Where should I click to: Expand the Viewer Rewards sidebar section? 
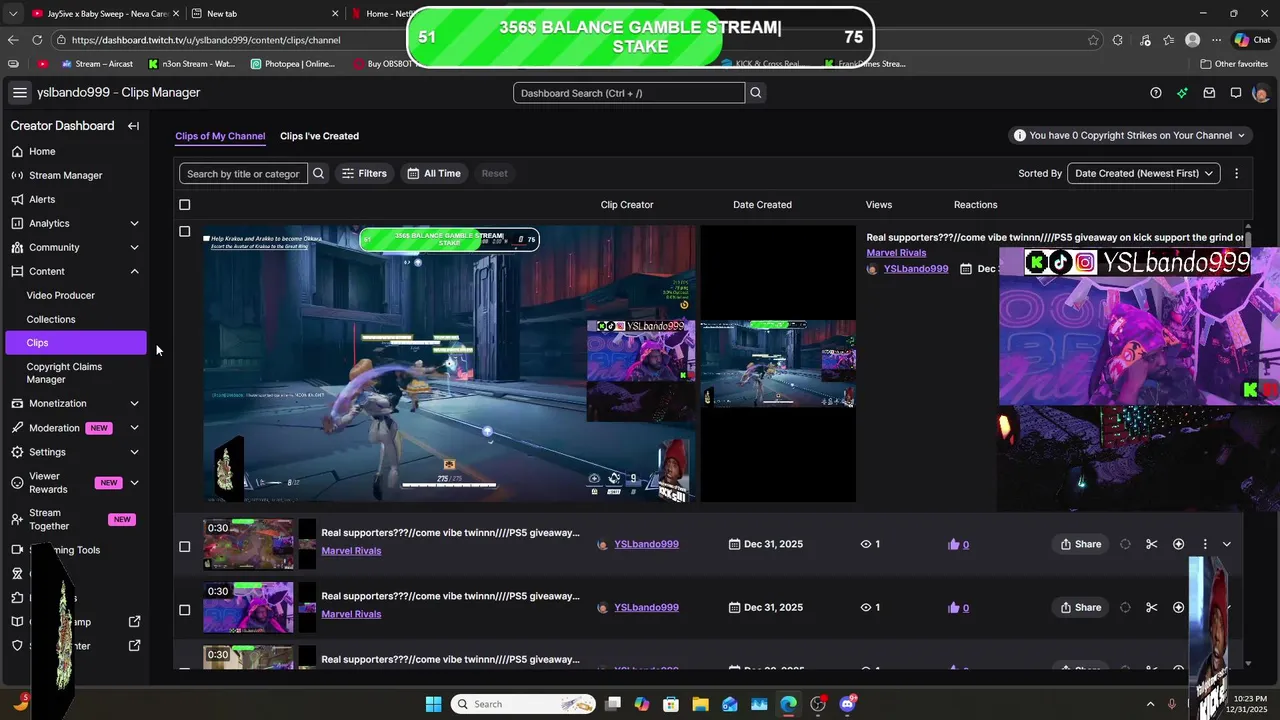[x=134, y=482]
